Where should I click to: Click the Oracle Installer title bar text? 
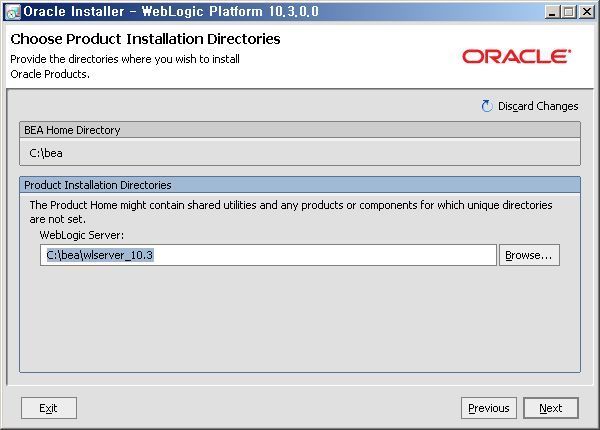click(x=171, y=11)
